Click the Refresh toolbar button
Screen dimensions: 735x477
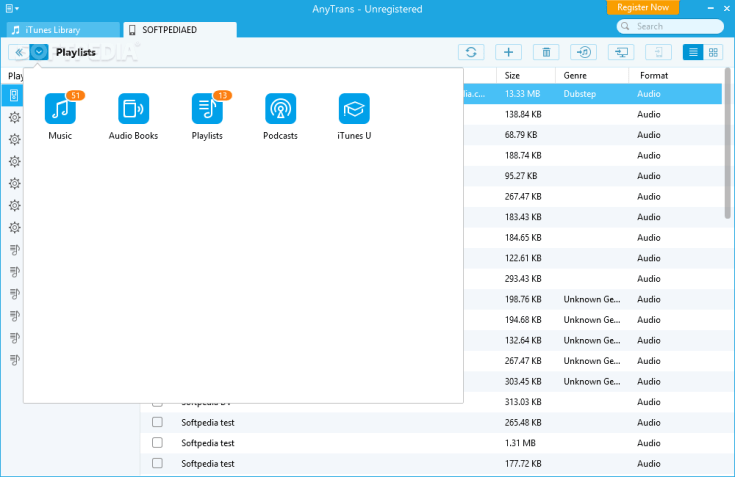click(x=471, y=52)
